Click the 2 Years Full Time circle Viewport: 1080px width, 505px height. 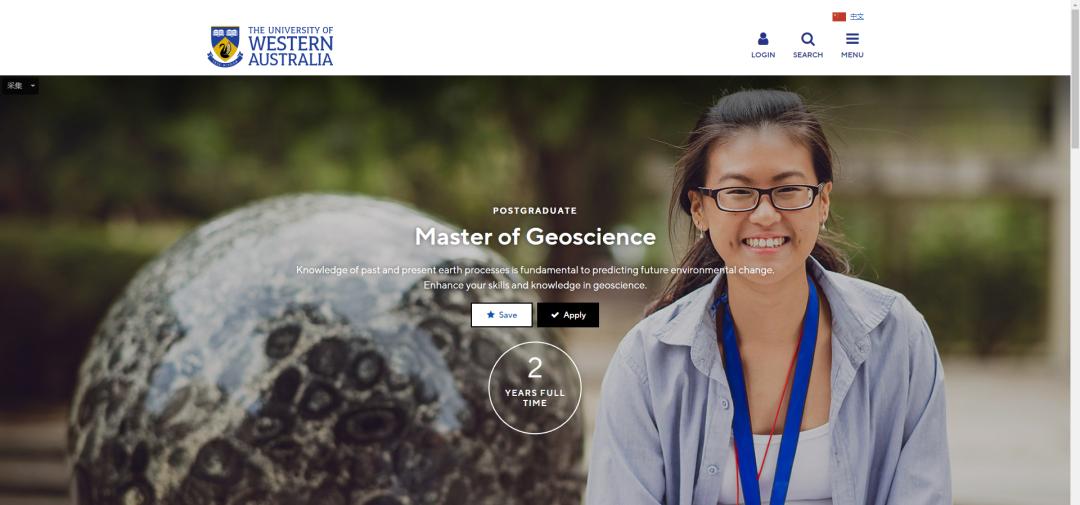pyautogui.click(x=534, y=388)
